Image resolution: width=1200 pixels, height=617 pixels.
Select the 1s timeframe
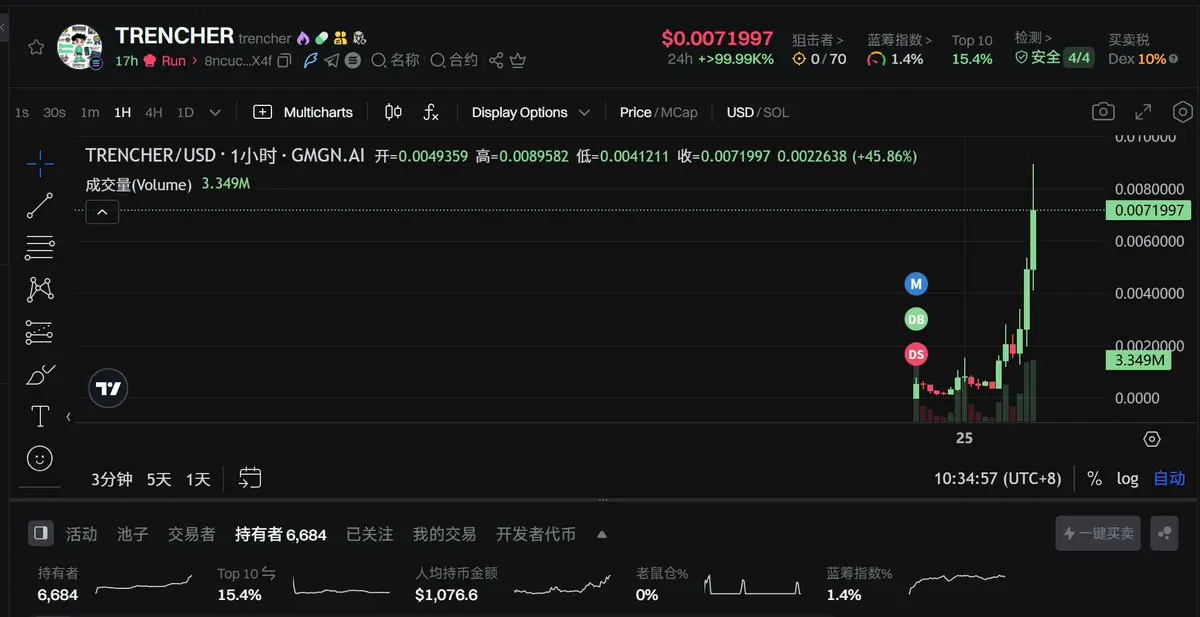click(22, 113)
